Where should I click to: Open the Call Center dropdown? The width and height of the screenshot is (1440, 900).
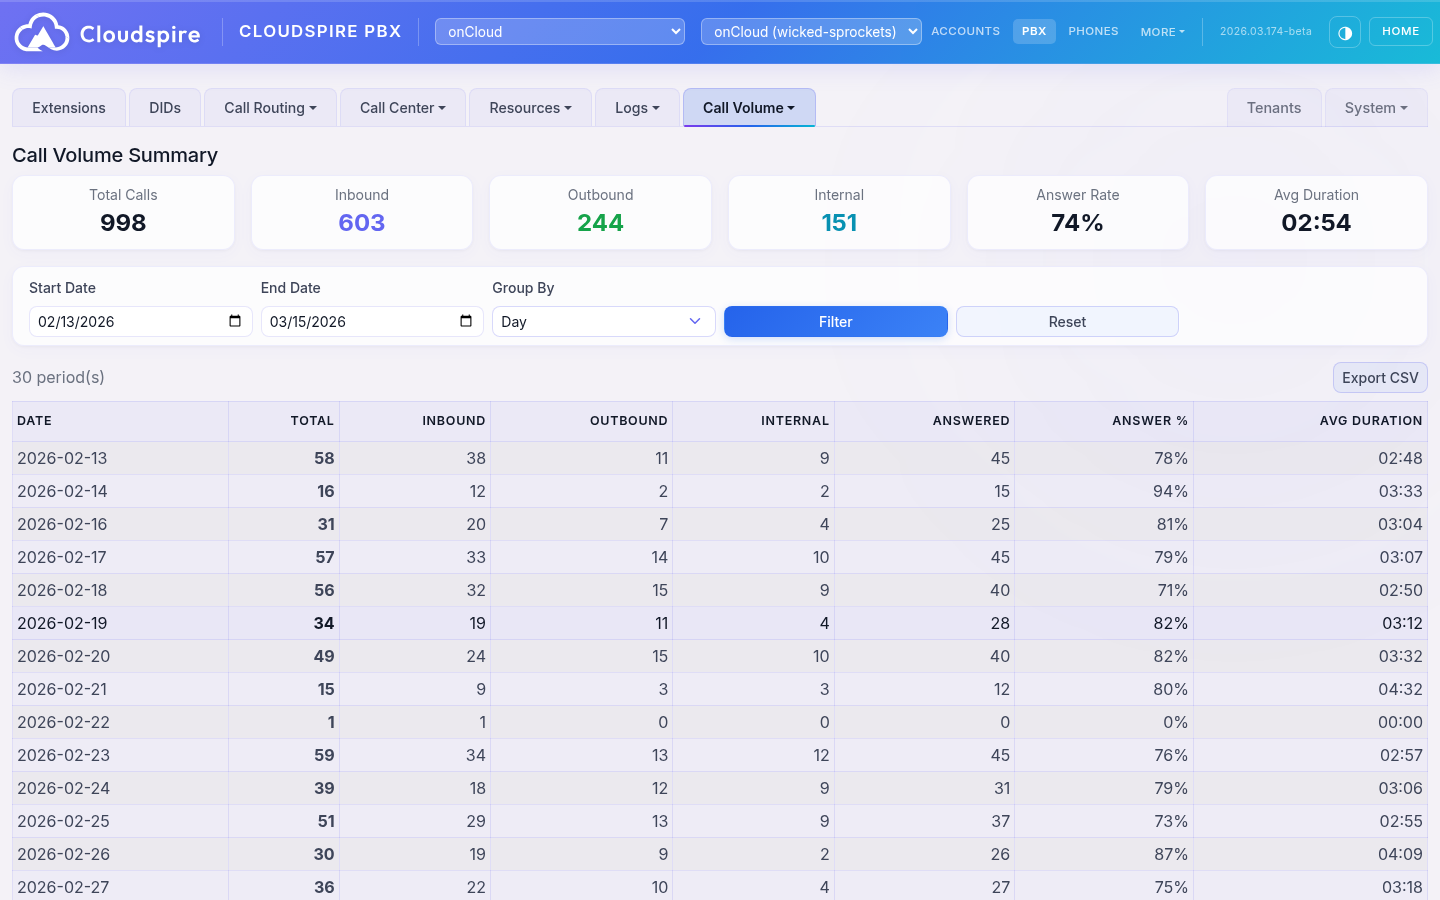402,107
